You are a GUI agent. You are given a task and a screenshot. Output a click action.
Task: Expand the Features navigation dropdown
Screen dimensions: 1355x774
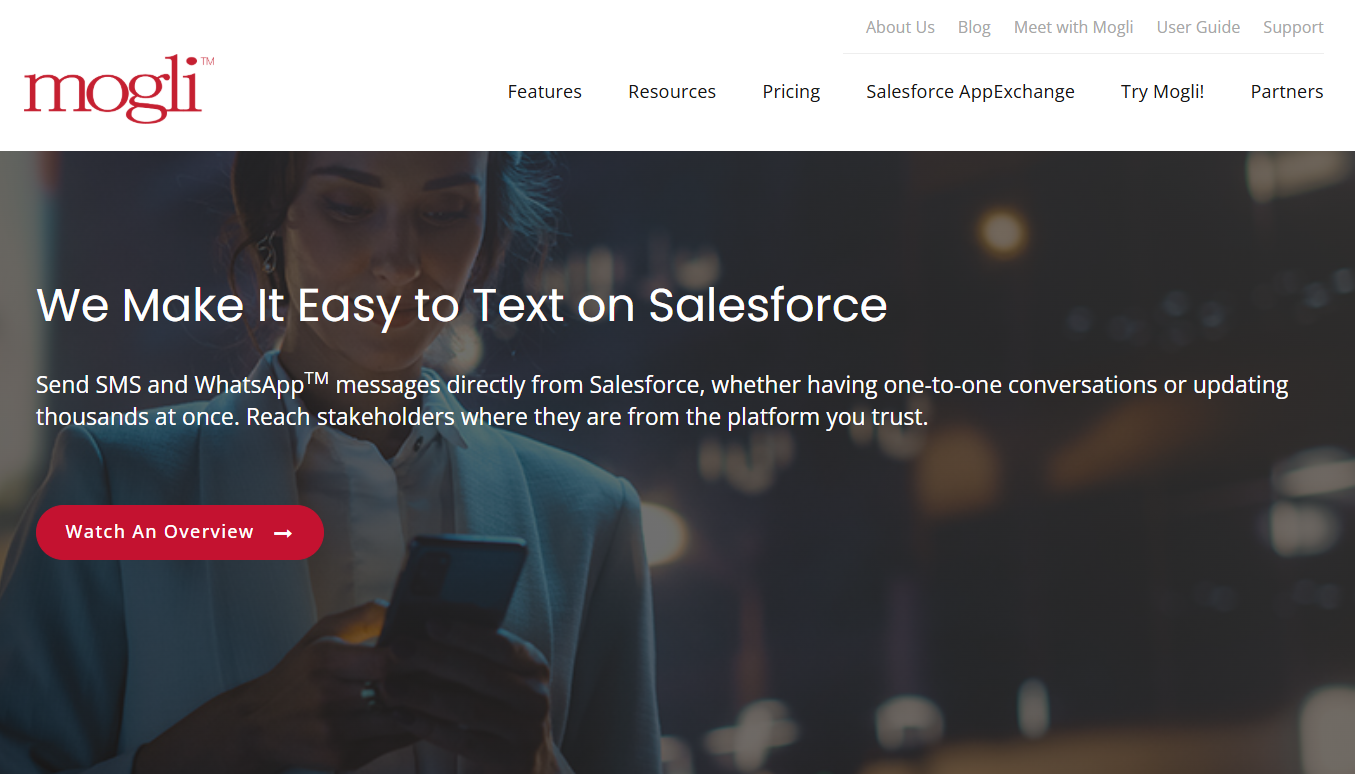pyautogui.click(x=544, y=91)
